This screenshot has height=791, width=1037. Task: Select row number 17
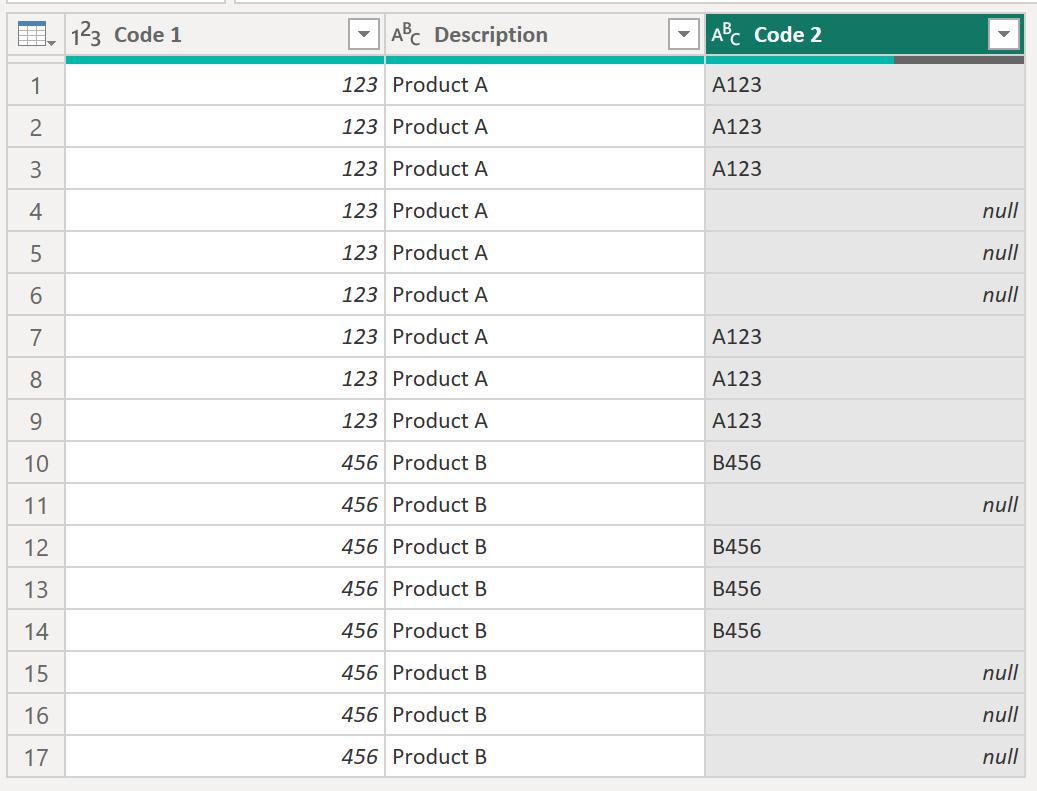(36, 757)
